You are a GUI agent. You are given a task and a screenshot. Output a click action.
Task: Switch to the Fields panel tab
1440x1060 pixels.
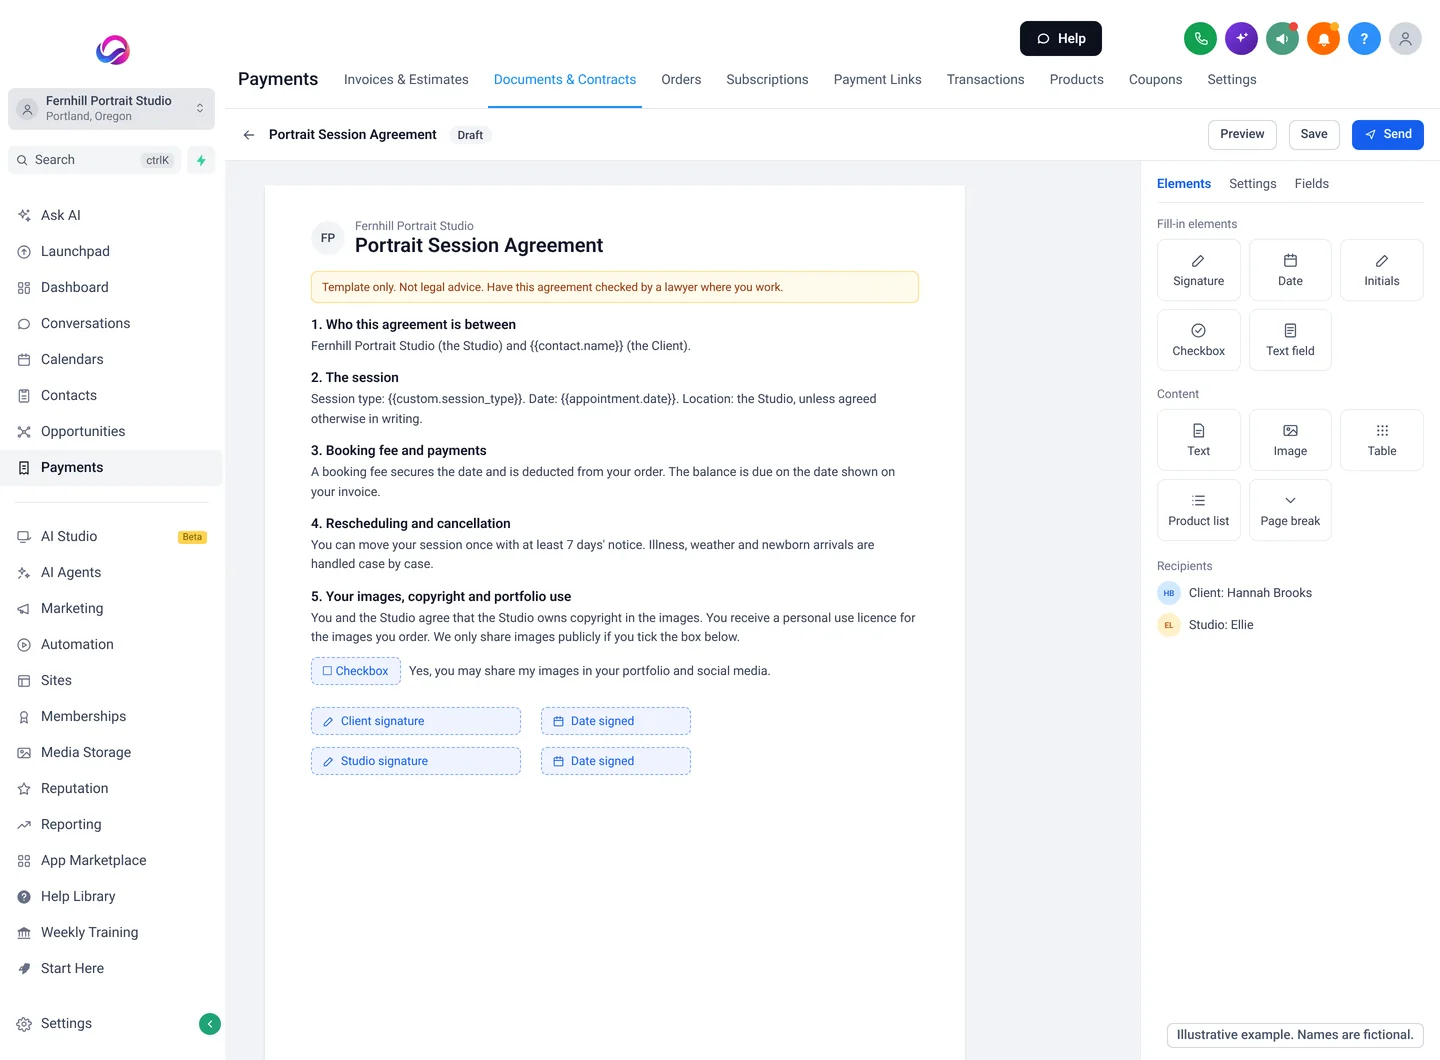pos(1311,184)
